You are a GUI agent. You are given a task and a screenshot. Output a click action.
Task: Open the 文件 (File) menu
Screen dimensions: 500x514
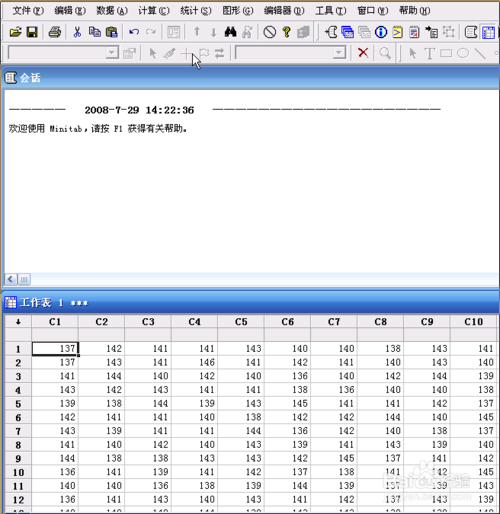click(28, 11)
